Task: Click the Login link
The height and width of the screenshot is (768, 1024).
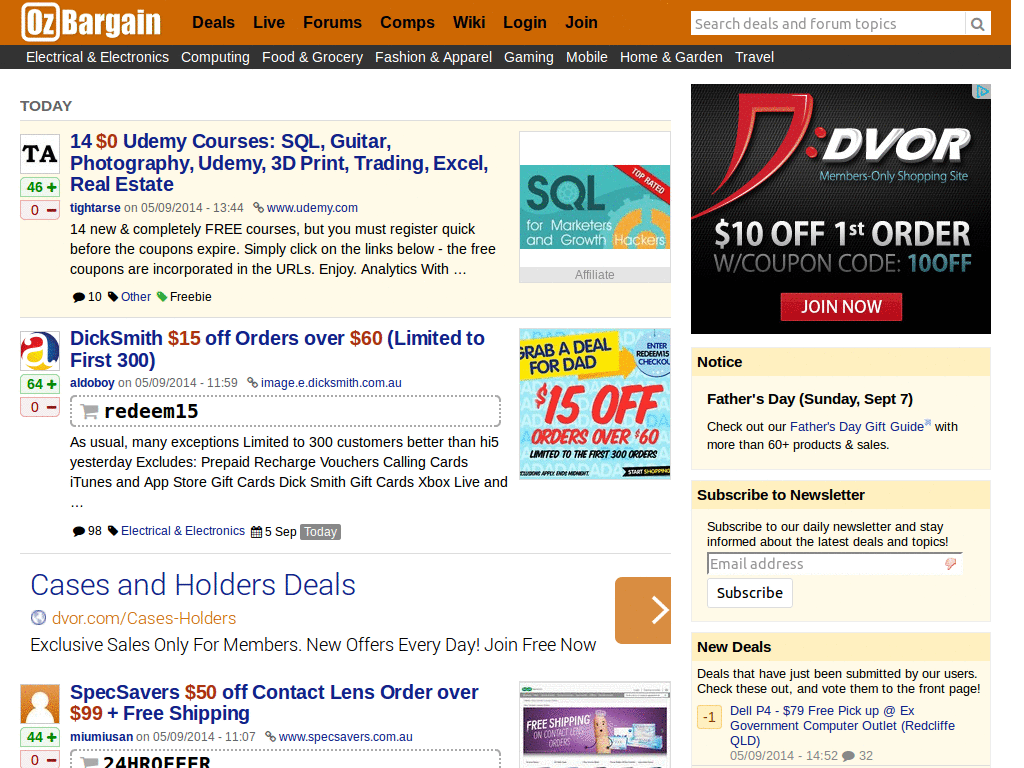Action: (524, 23)
